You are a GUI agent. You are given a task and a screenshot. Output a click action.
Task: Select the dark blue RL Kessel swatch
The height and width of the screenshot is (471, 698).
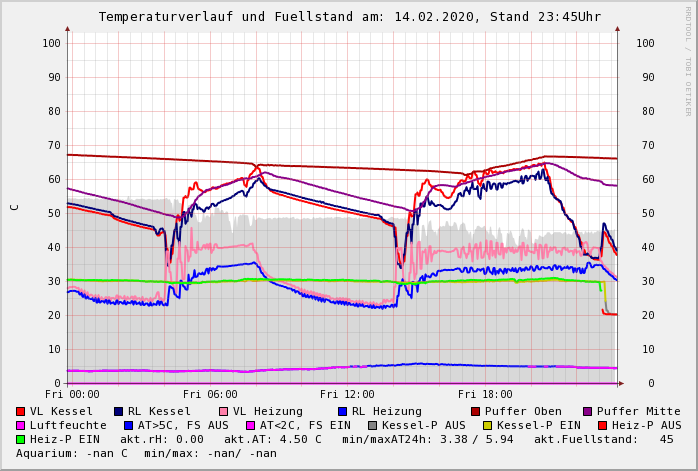pos(118,411)
